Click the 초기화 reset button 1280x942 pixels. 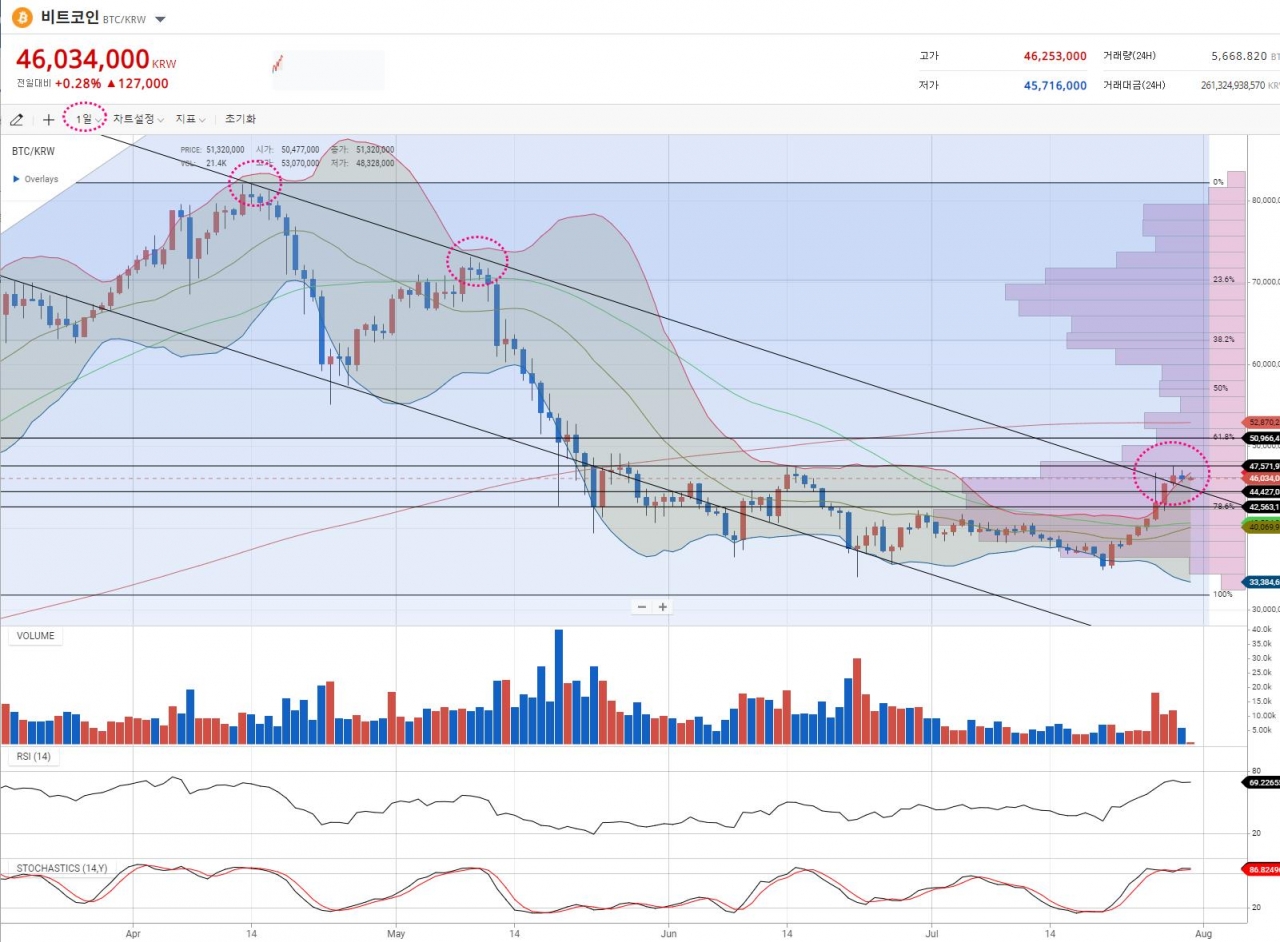point(240,119)
